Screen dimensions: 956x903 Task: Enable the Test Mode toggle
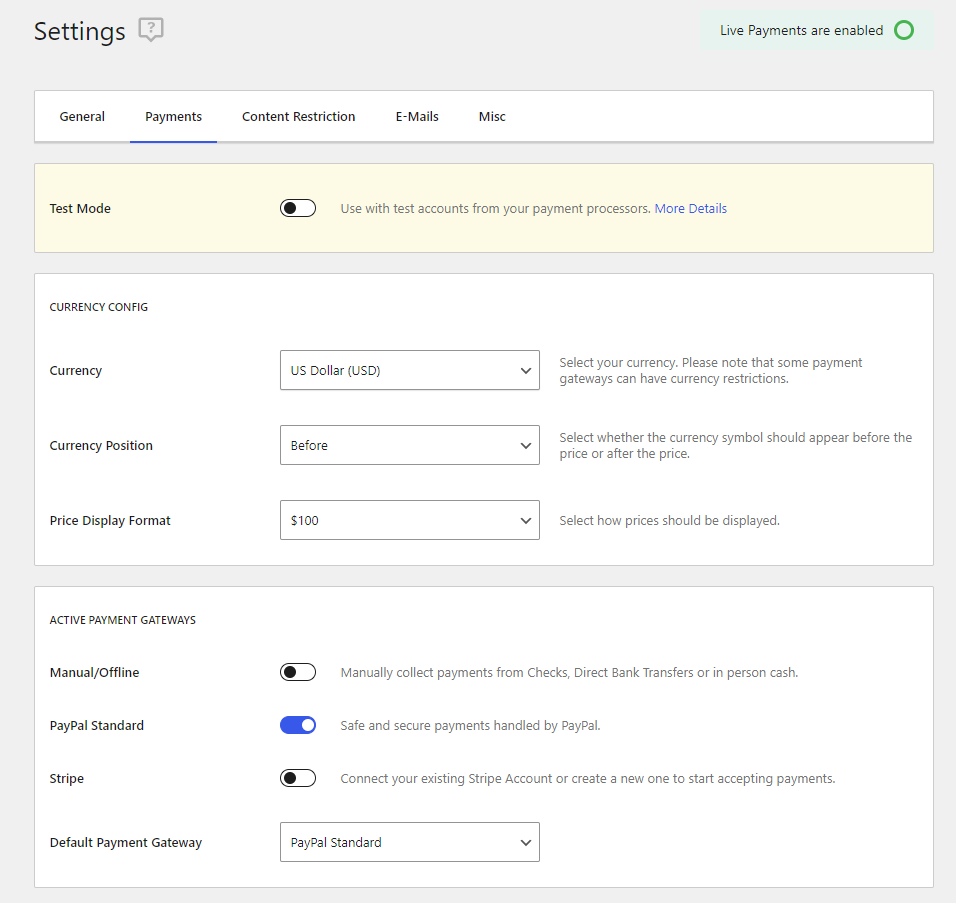(x=298, y=208)
